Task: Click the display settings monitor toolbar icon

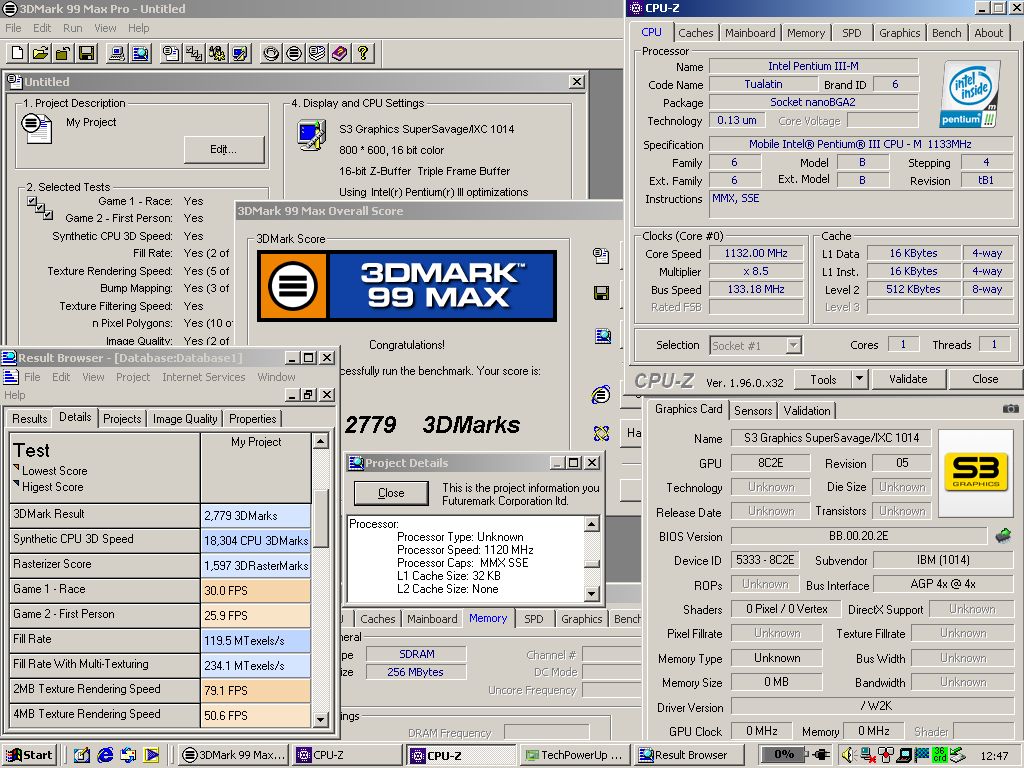Action: [240, 53]
